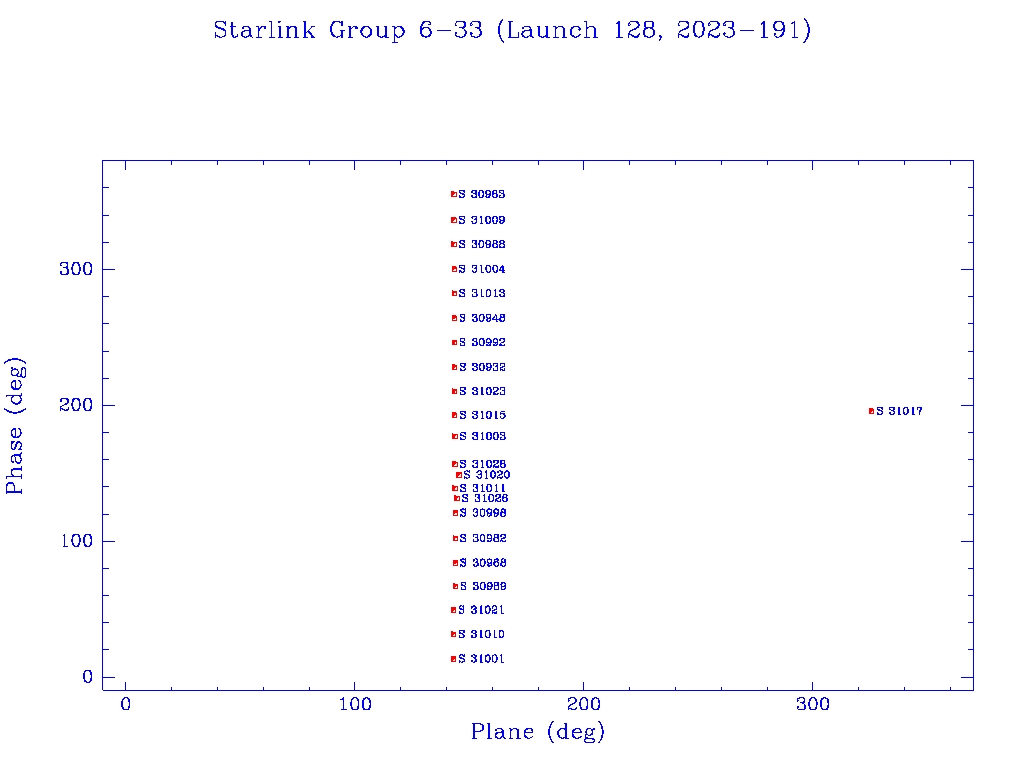Image resolution: width=1024 pixels, height=768 pixels.
Task: Click the red marker for S 31017
Action: (x=871, y=411)
